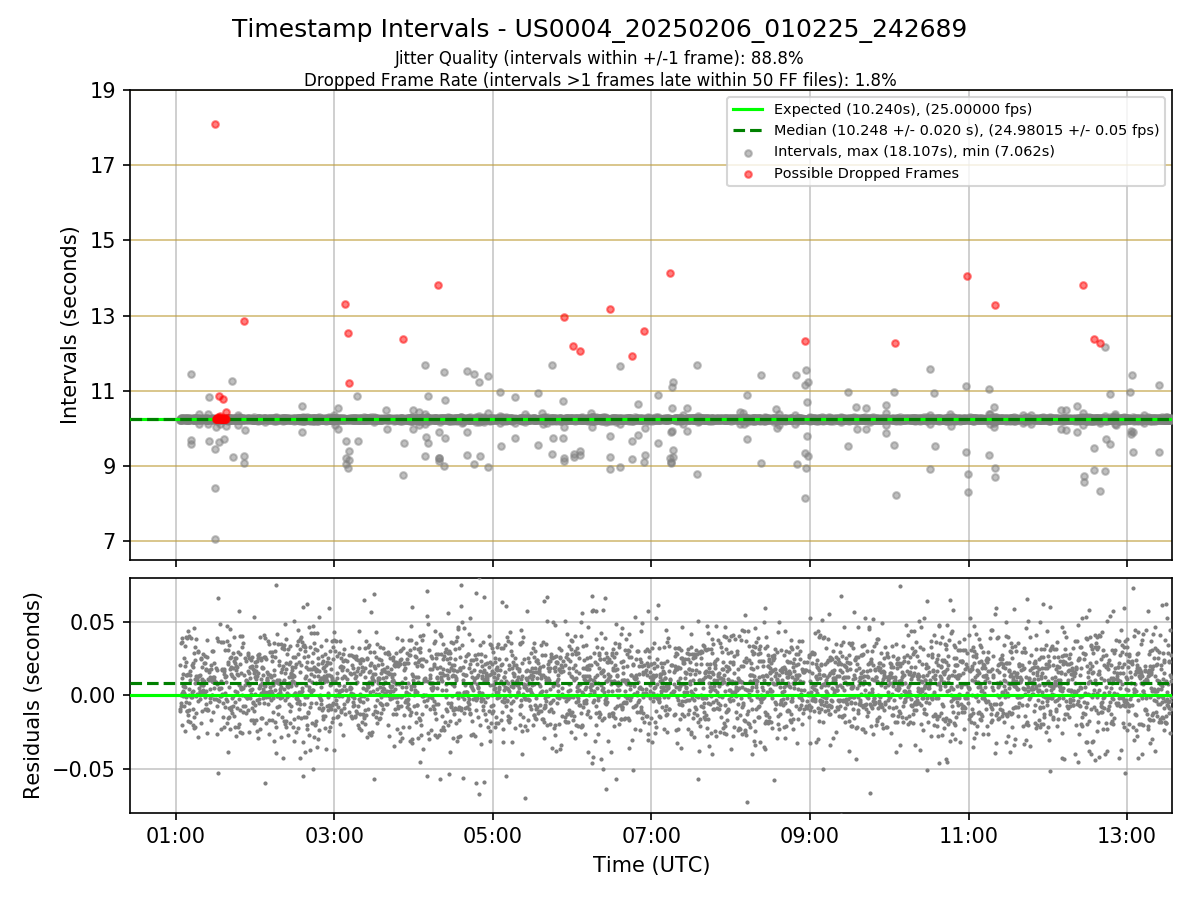
Task: Click the red point at 14 seconds on the 11:00 gridline
Action: (967, 276)
